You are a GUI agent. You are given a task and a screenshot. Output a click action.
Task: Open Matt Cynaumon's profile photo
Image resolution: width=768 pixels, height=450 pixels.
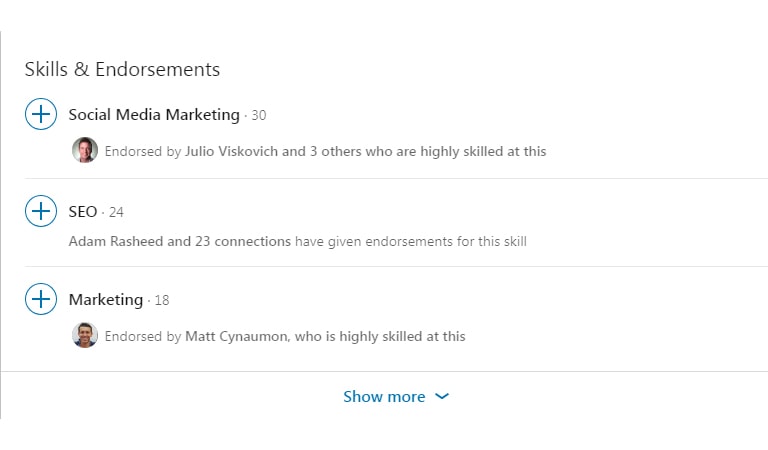pos(85,335)
